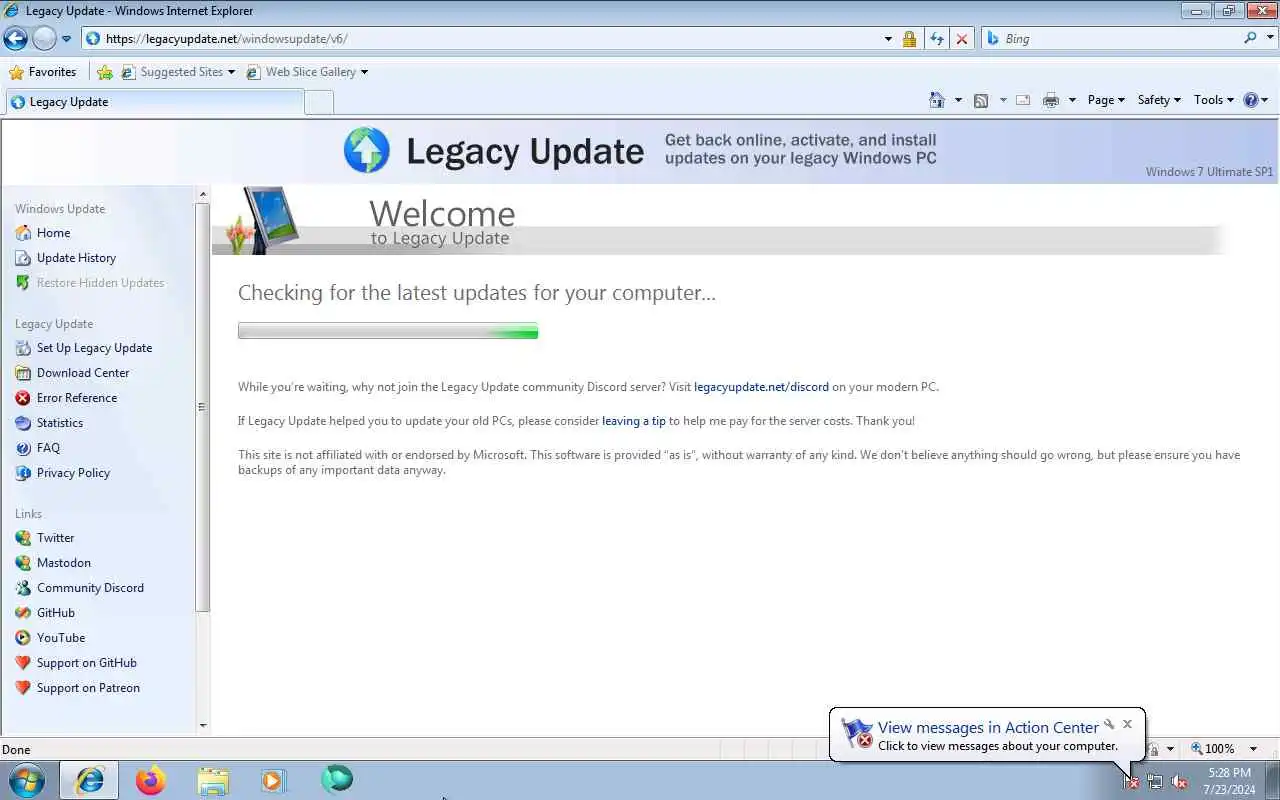Open the Safety menu
This screenshot has height=800, width=1280.
click(x=1159, y=100)
